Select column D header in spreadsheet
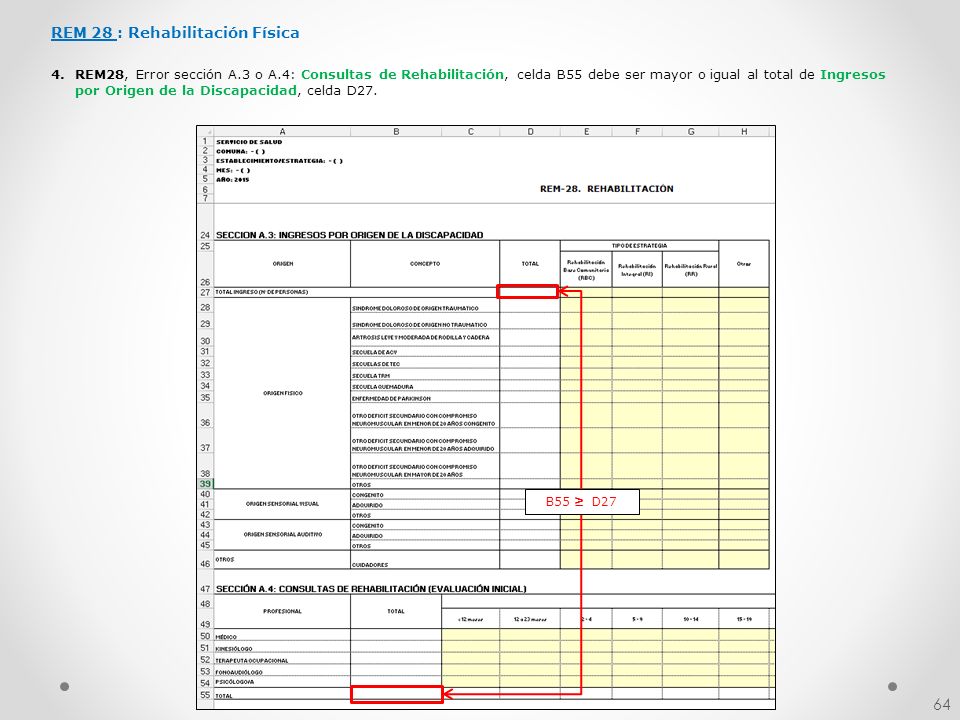The width and height of the screenshot is (960, 720). point(530,132)
